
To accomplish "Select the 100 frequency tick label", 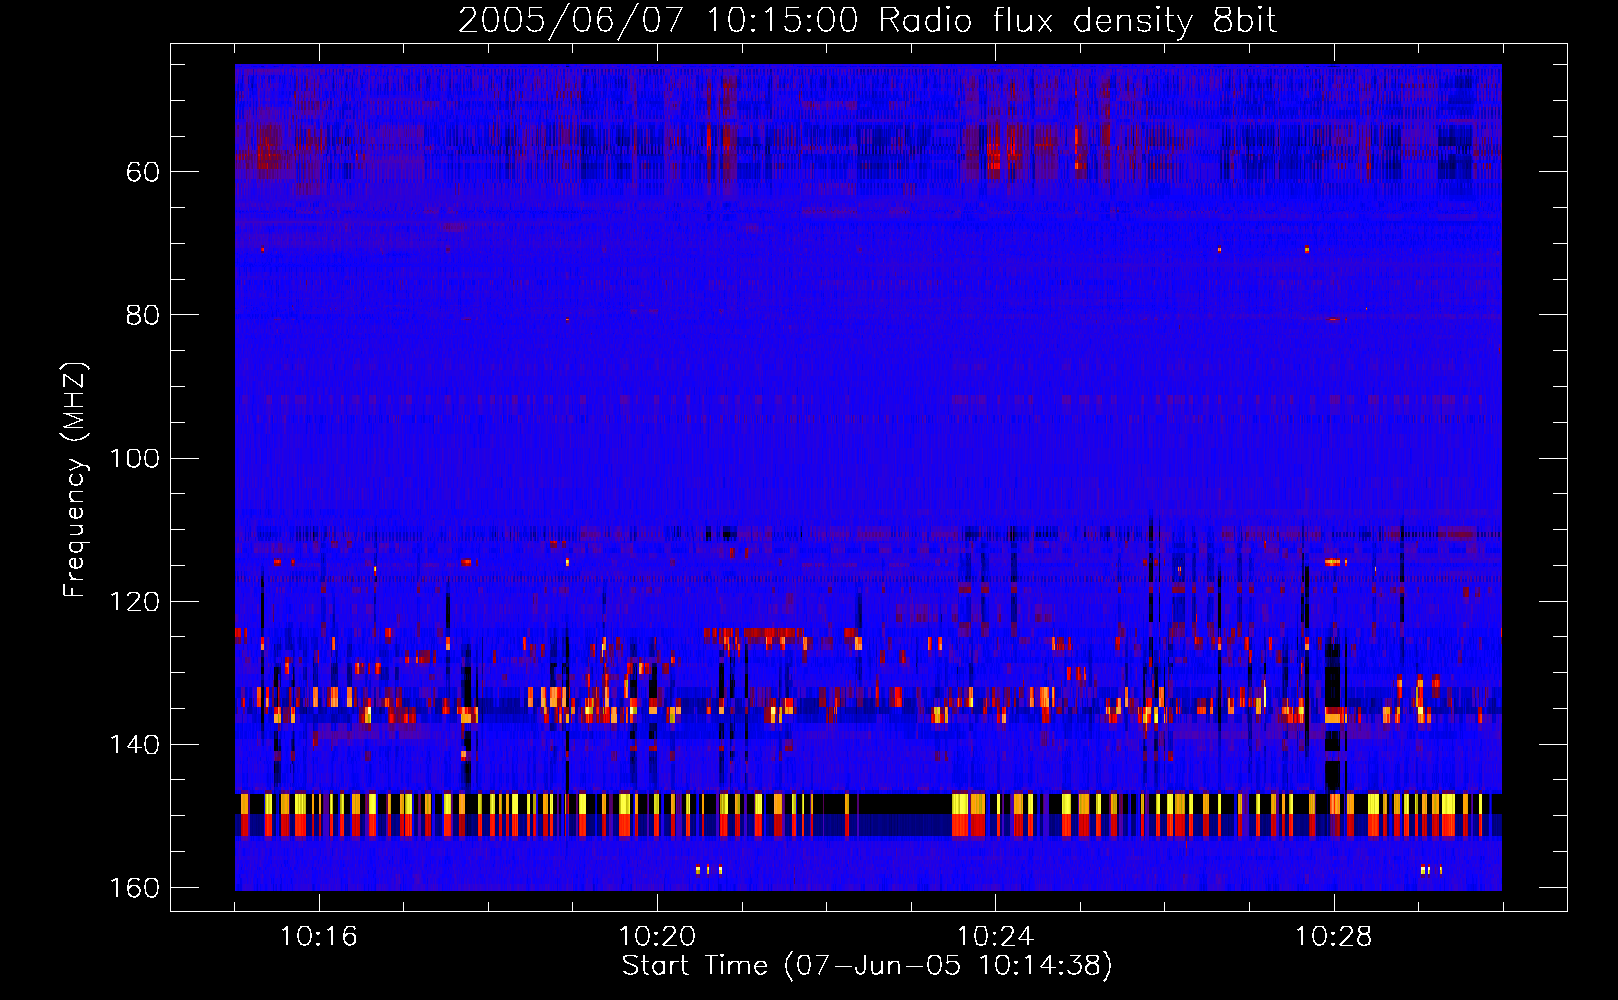I will 133,459.
